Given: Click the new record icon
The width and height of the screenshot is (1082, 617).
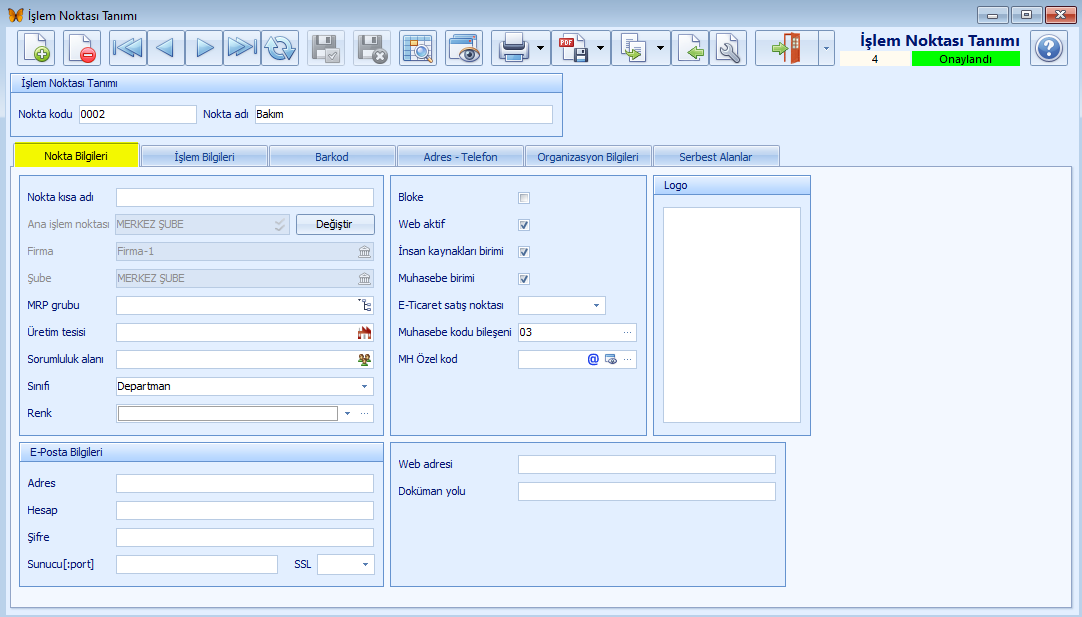Looking at the screenshot, I should [x=36, y=48].
